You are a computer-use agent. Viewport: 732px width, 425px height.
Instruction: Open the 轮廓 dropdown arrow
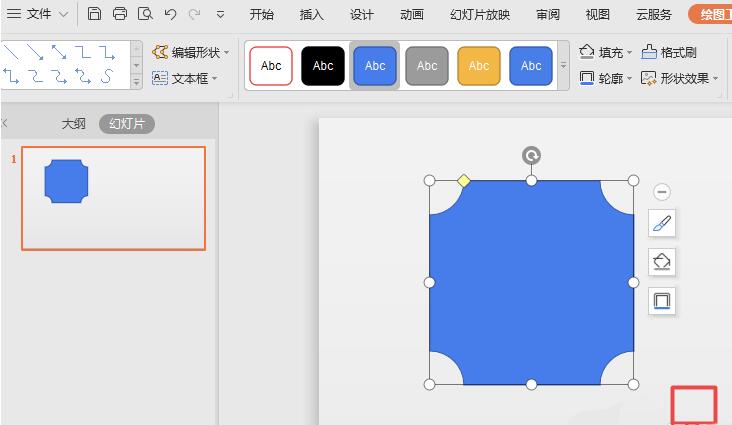click(x=629, y=78)
